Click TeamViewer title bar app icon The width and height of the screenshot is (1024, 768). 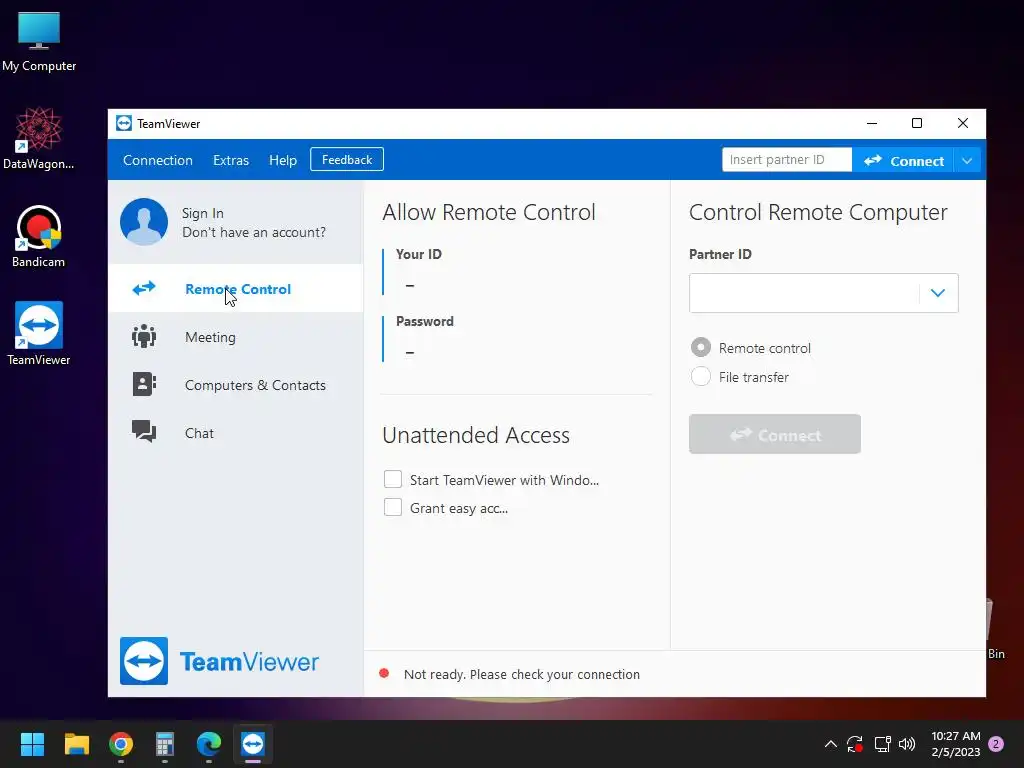(123, 123)
